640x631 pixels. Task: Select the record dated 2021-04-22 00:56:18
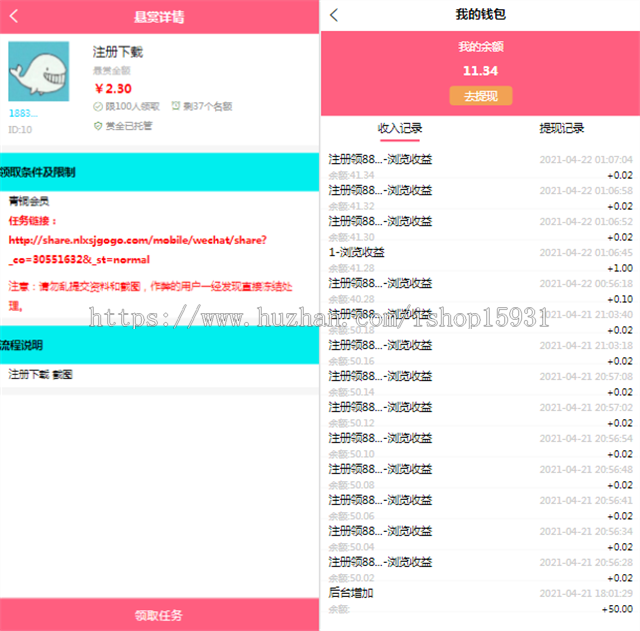tap(480, 291)
